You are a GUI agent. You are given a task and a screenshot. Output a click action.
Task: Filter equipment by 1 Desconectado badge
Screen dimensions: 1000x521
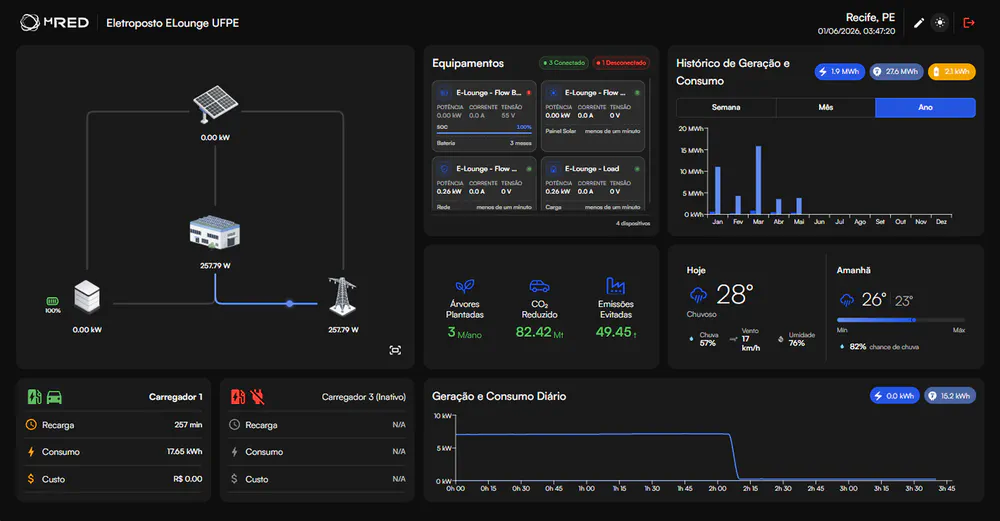(x=621, y=63)
